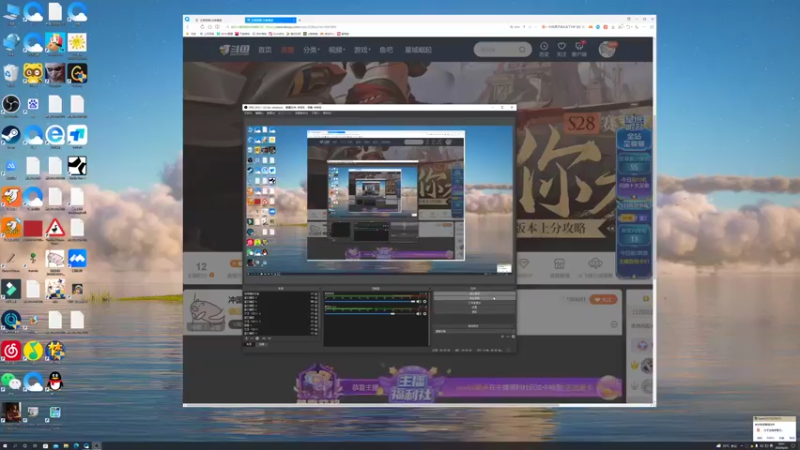
Task: Click the top button in OBS Controls dock
Action: pyautogui.click(x=474, y=294)
